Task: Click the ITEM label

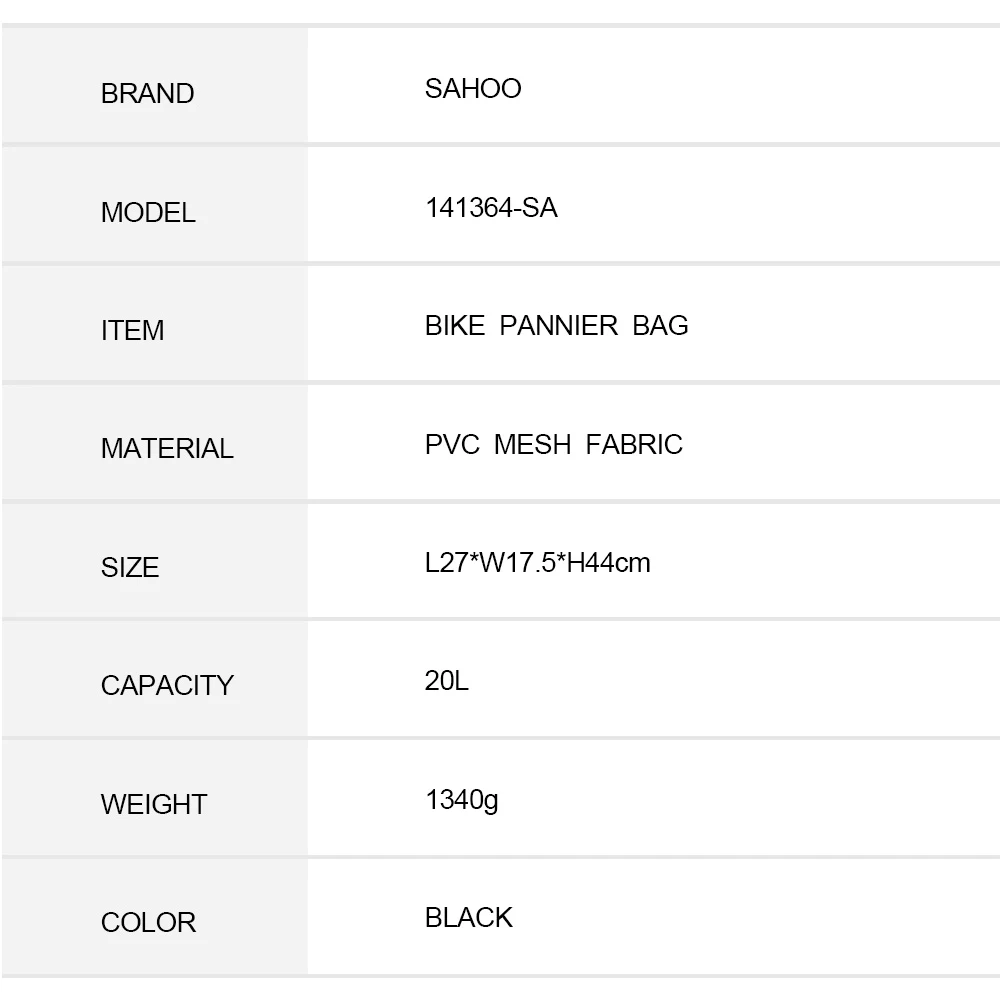Action: (132, 331)
